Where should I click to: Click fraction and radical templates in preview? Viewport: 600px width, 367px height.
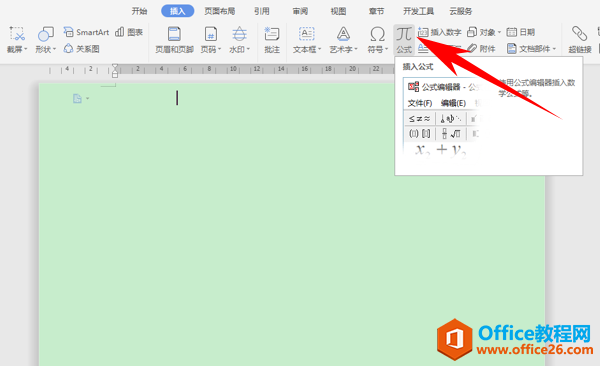pyautogui.click(x=451, y=134)
